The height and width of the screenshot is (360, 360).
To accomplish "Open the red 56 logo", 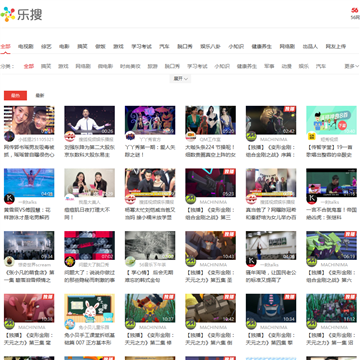I will click(x=355, y=10).
